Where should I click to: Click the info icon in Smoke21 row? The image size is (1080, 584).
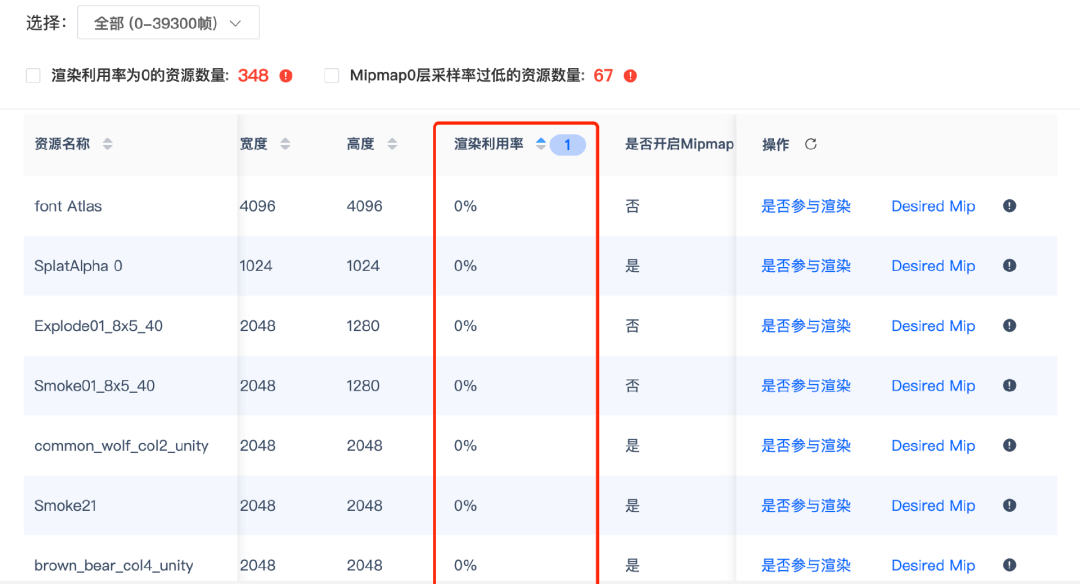[1009, 505]
